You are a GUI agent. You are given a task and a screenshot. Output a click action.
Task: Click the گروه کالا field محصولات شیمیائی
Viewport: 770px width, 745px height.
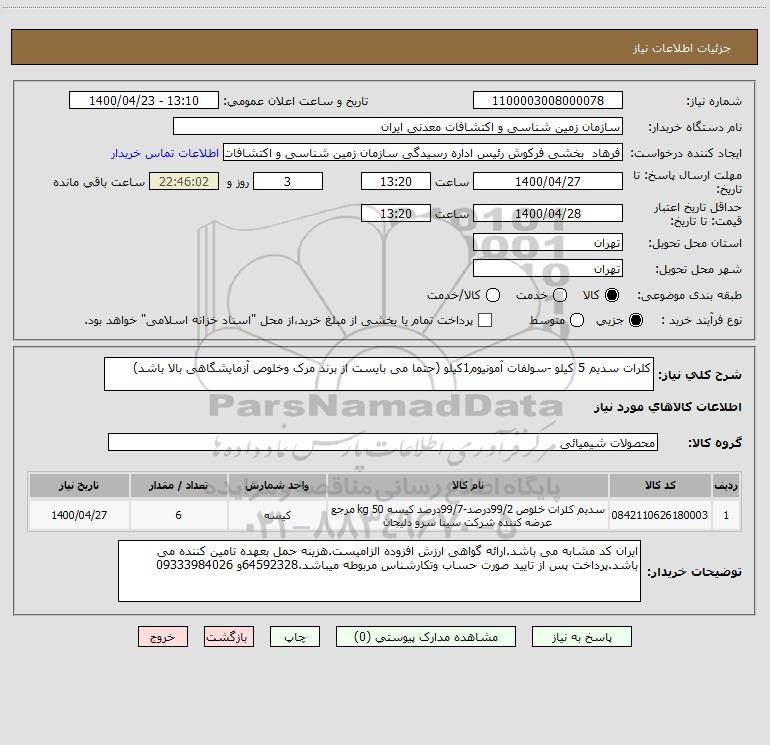[383, 442]
